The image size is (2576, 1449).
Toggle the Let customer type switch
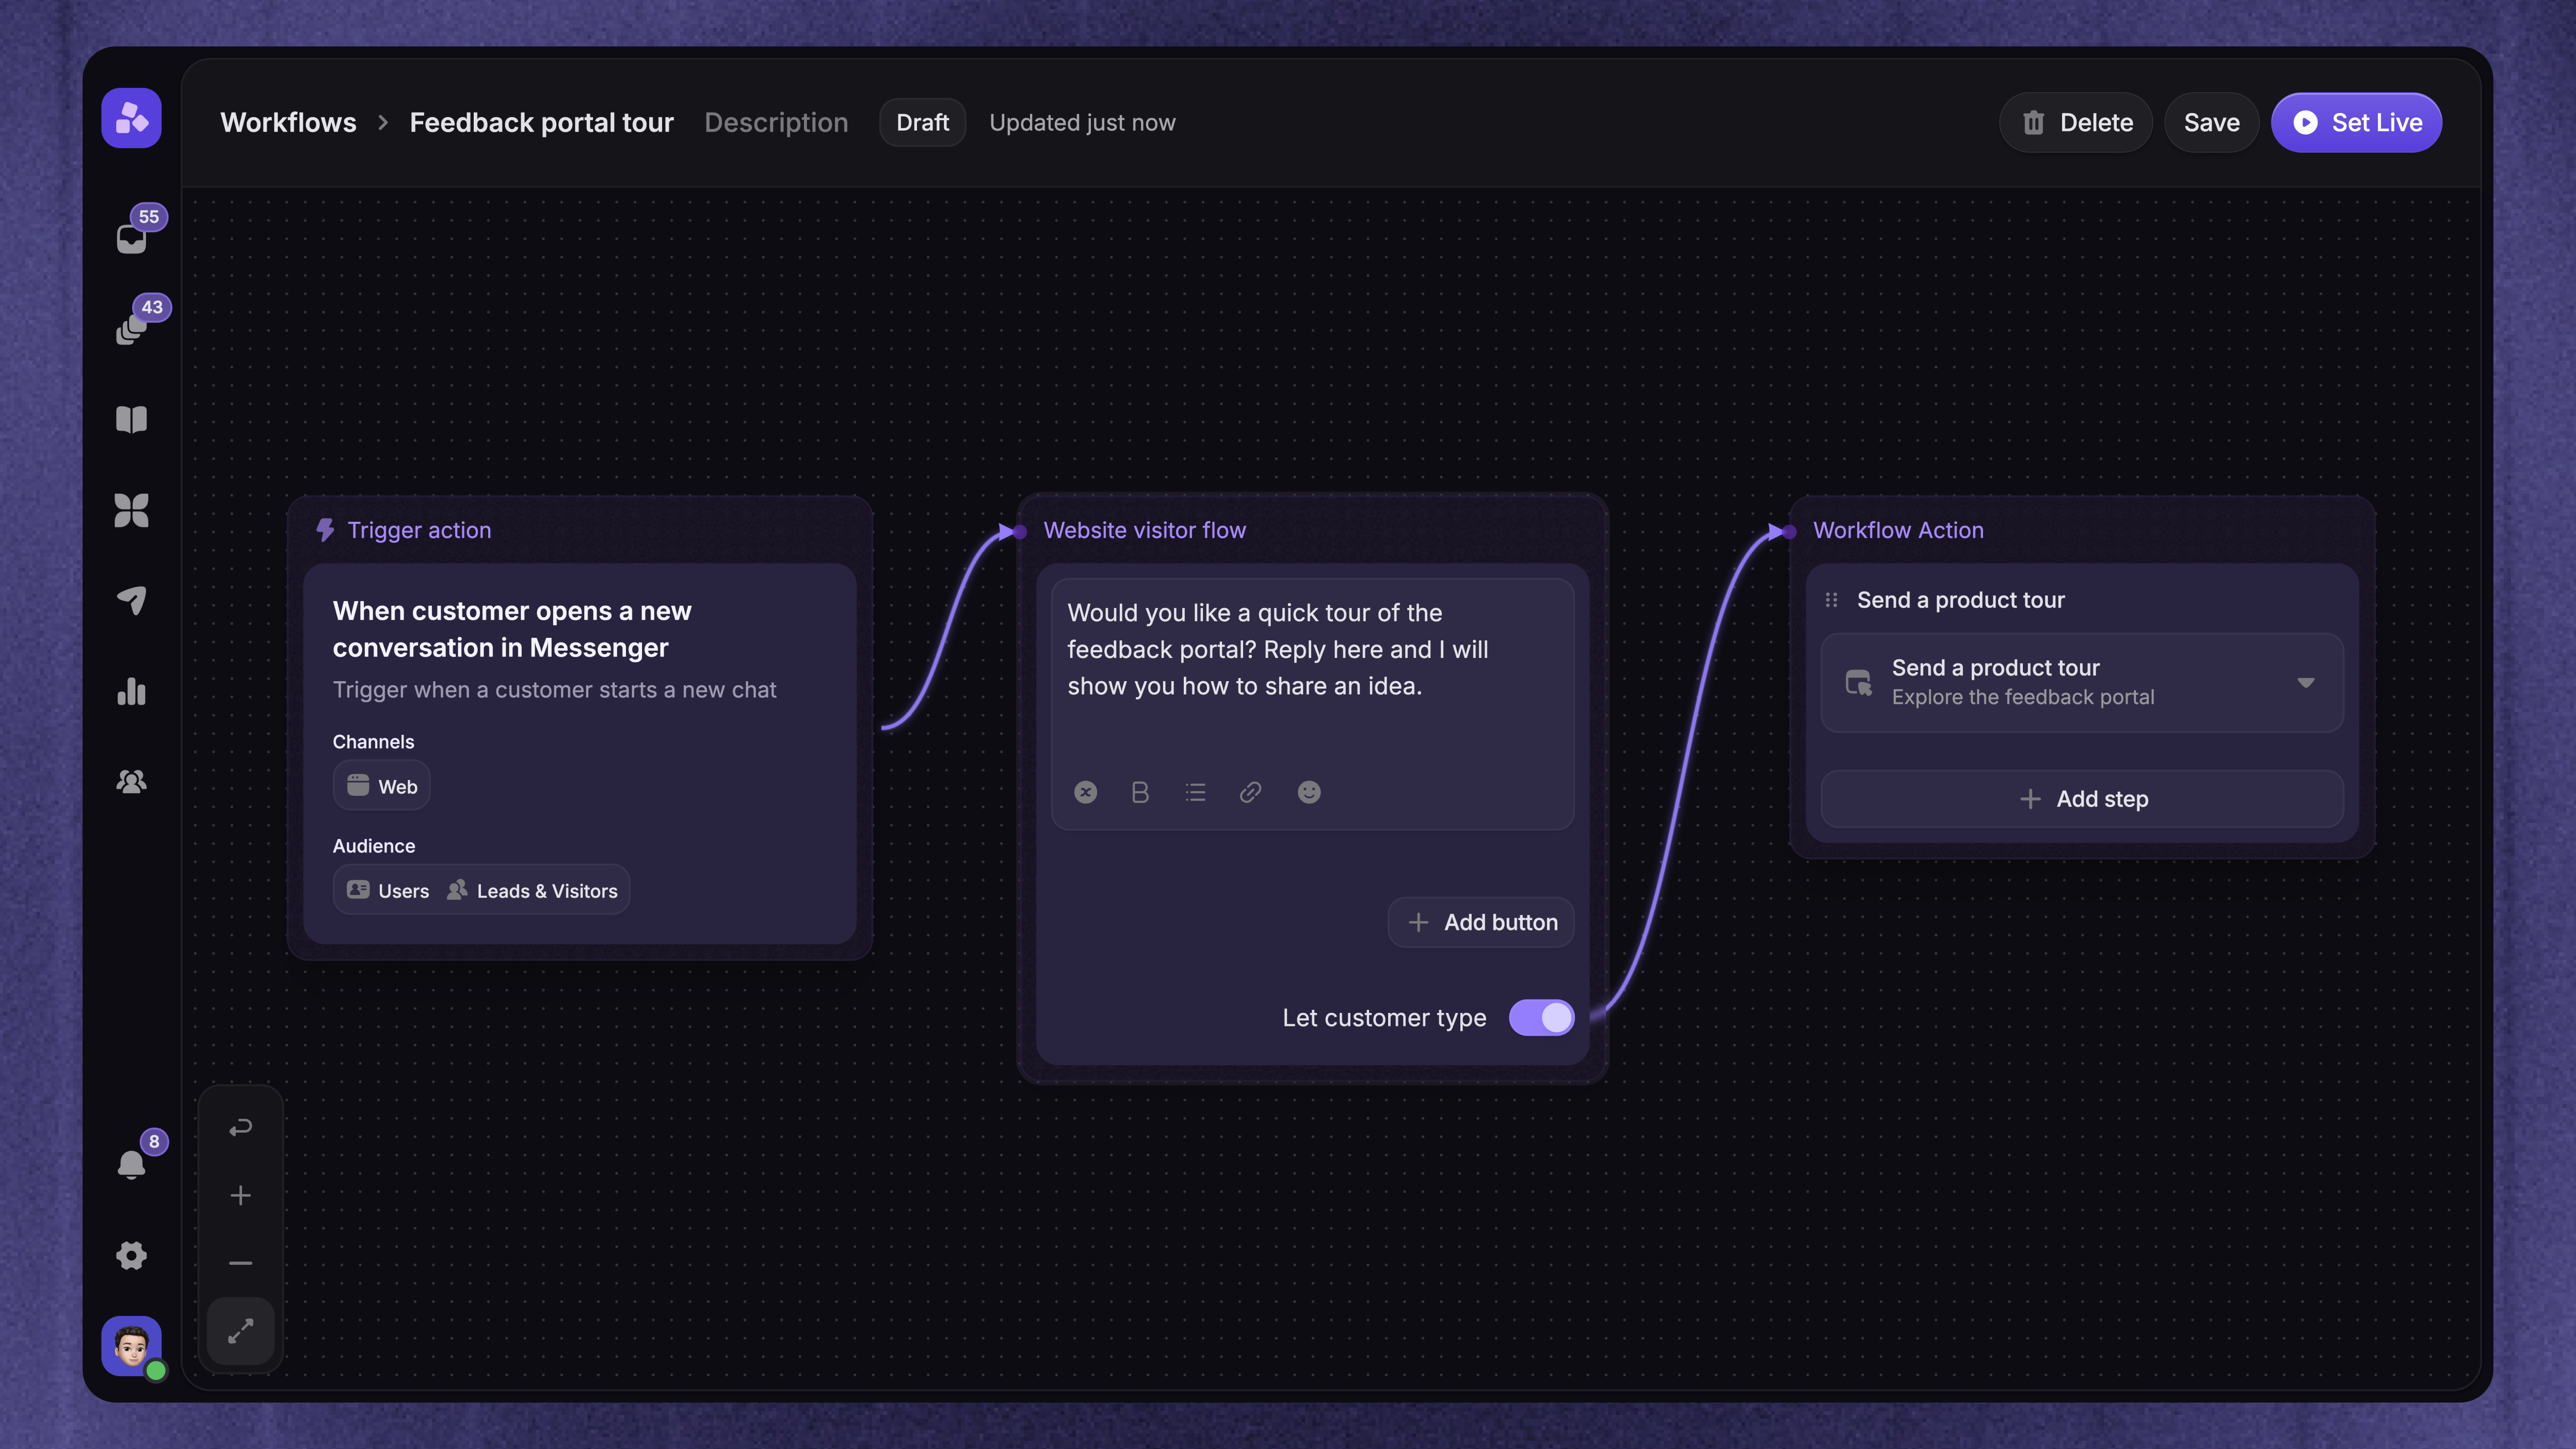tap(1541, 1017)
